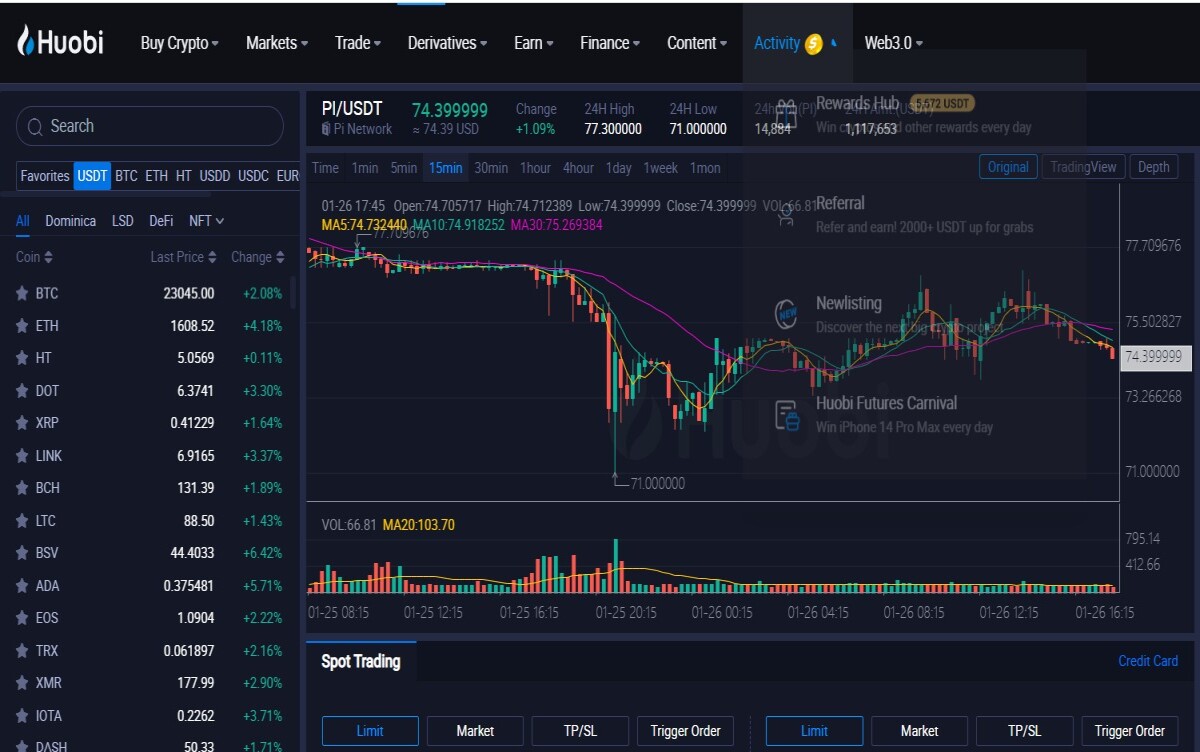Click the Activity coin icon

tap(814, 43)
